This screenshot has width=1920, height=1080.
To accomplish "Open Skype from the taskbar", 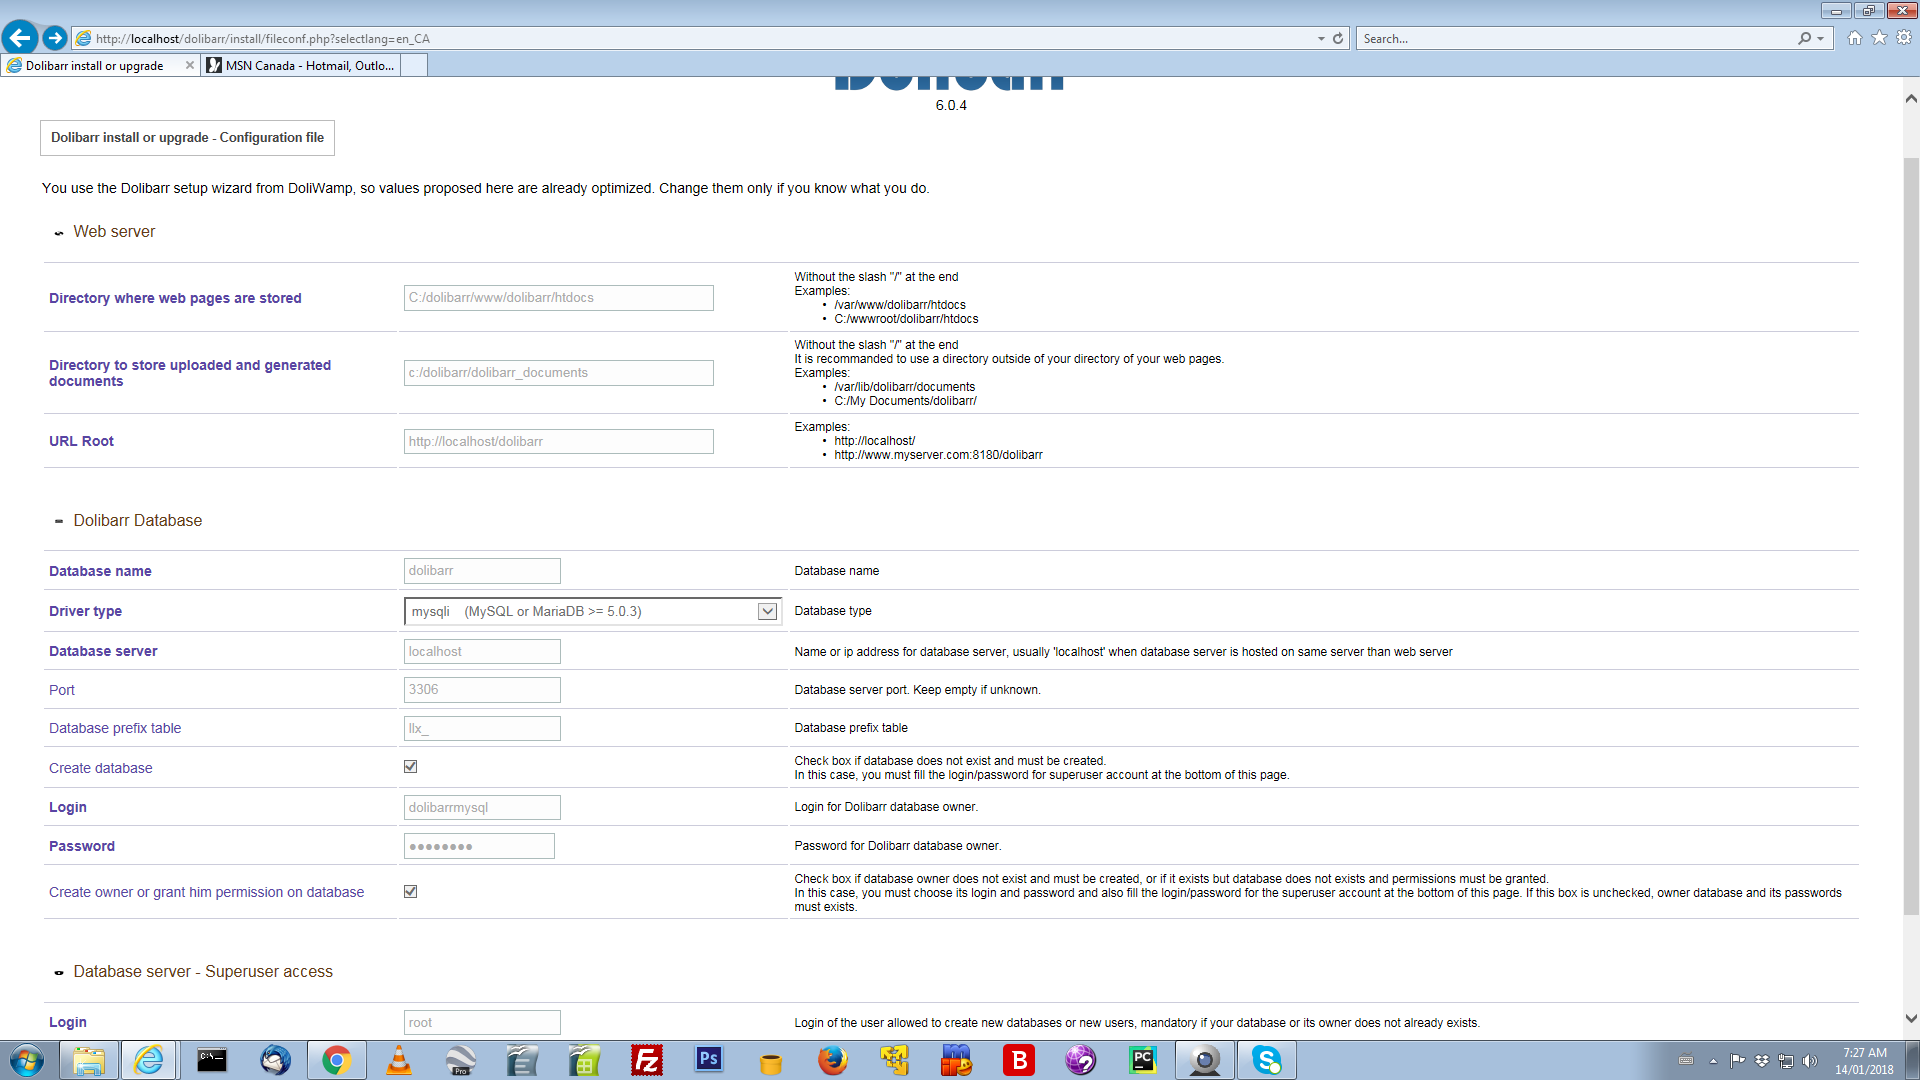I will [x=1267, y=1060].
